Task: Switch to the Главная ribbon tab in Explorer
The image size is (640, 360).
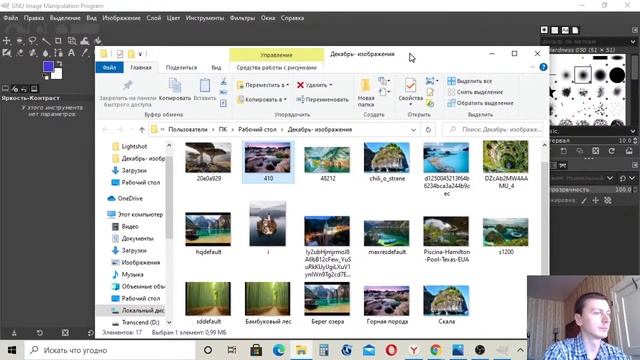Action: 141,67
